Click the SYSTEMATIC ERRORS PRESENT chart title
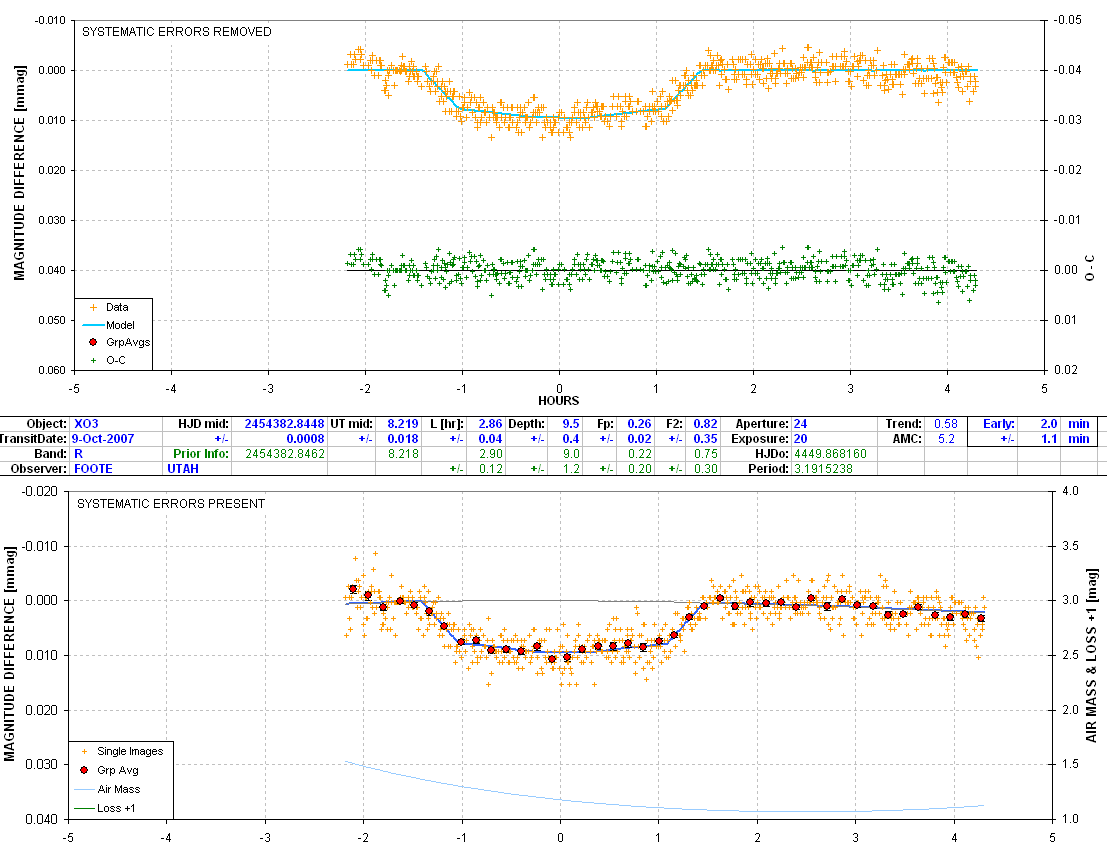 [x=172, y=504]
